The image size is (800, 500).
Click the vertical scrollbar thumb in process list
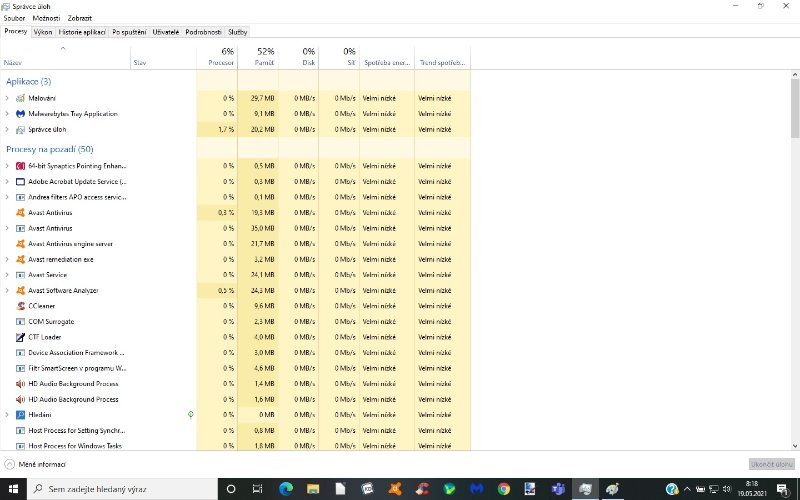point(795,108)
